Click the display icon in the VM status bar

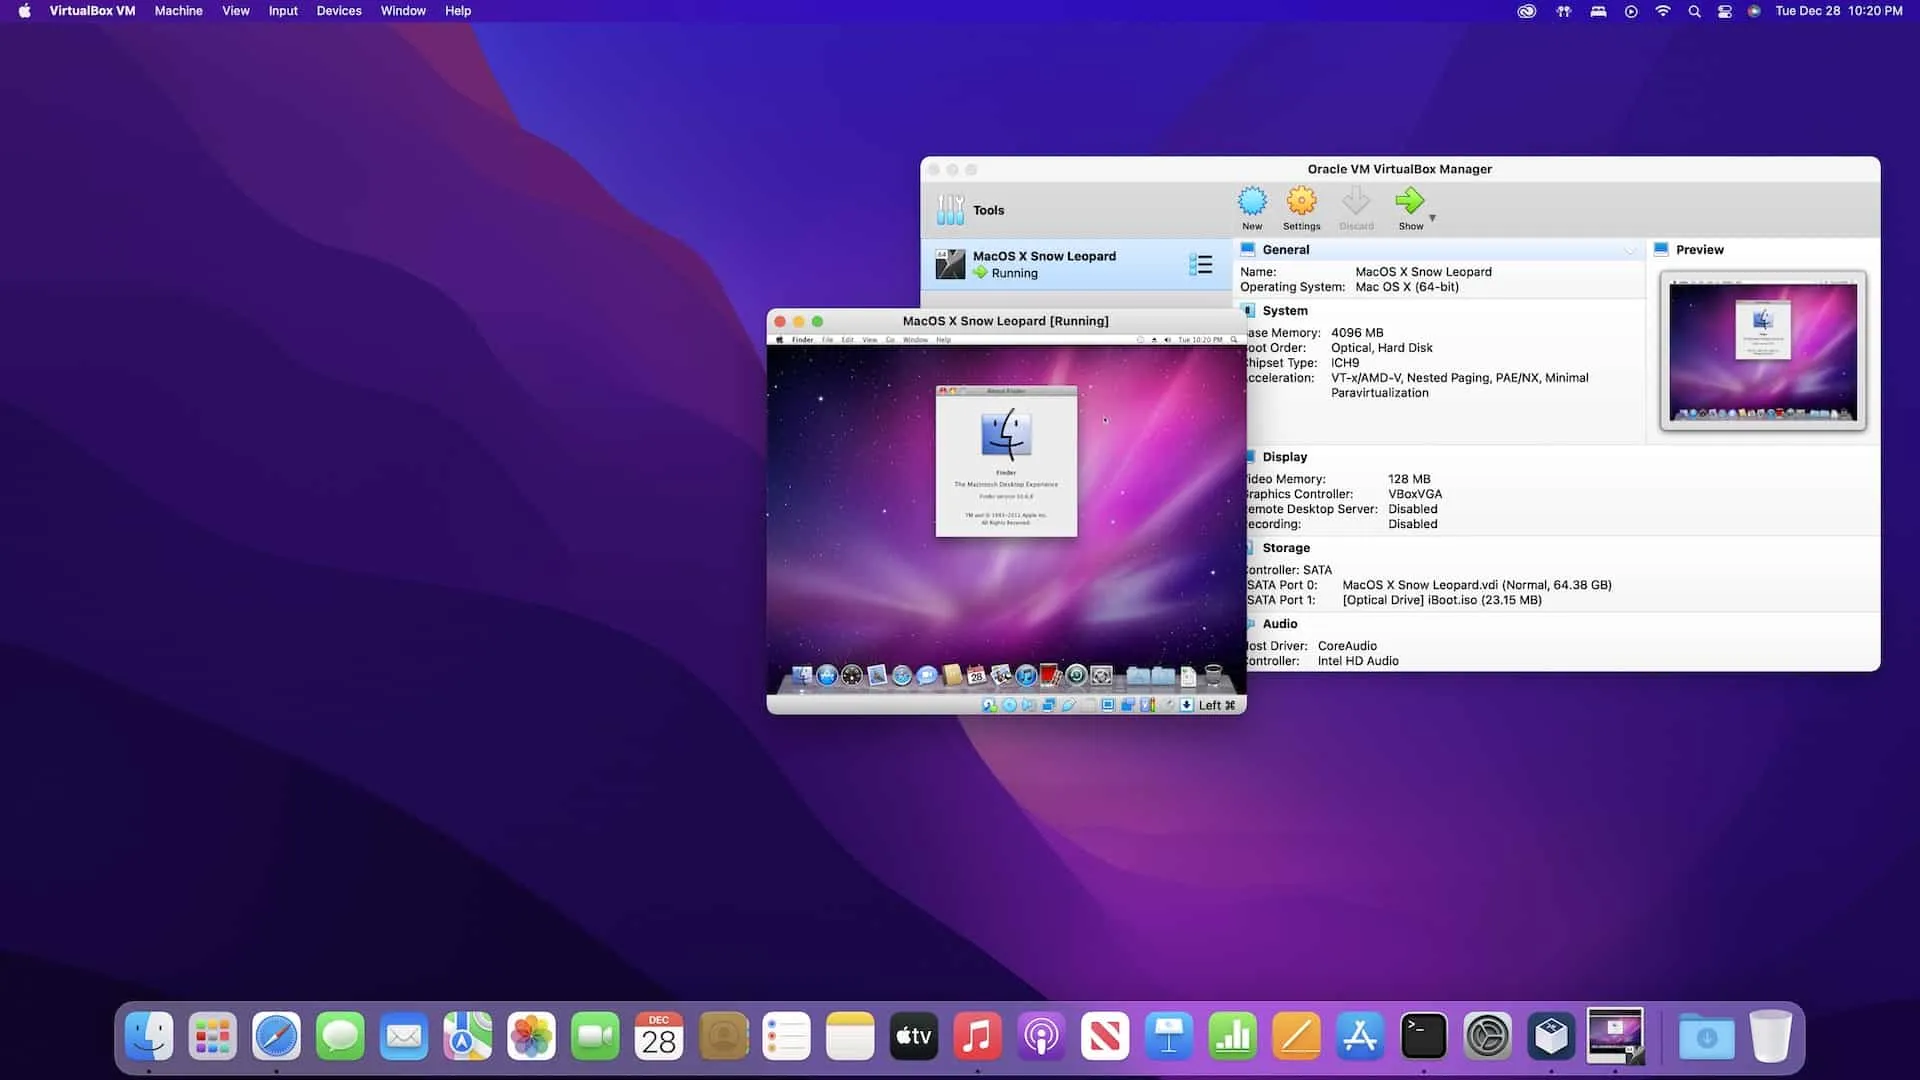point(1107,705)
